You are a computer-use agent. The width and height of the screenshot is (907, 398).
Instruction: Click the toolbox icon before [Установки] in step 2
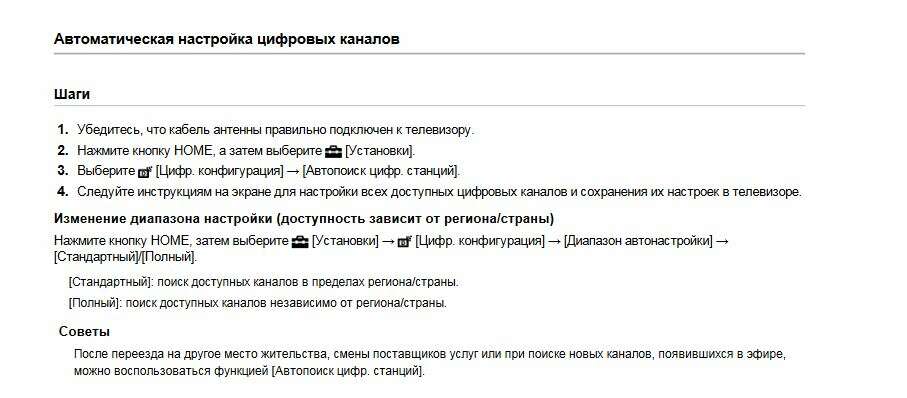coord(333,152)
